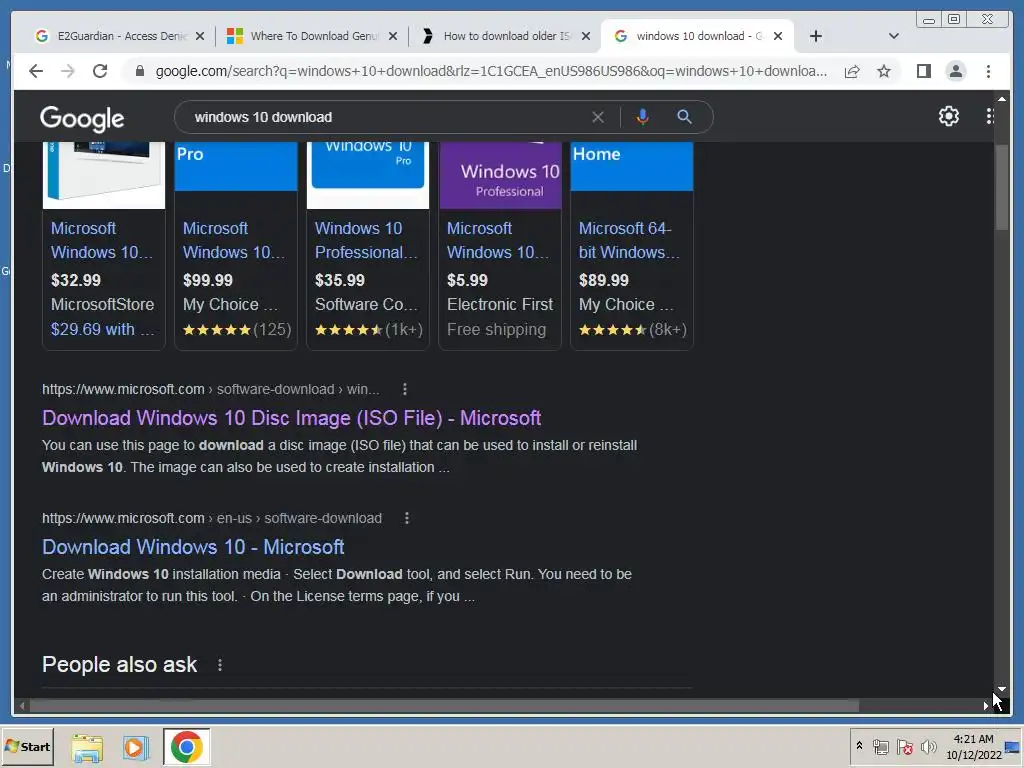Open $32.99 MicrosoftStore Windows 10 product

104,246
